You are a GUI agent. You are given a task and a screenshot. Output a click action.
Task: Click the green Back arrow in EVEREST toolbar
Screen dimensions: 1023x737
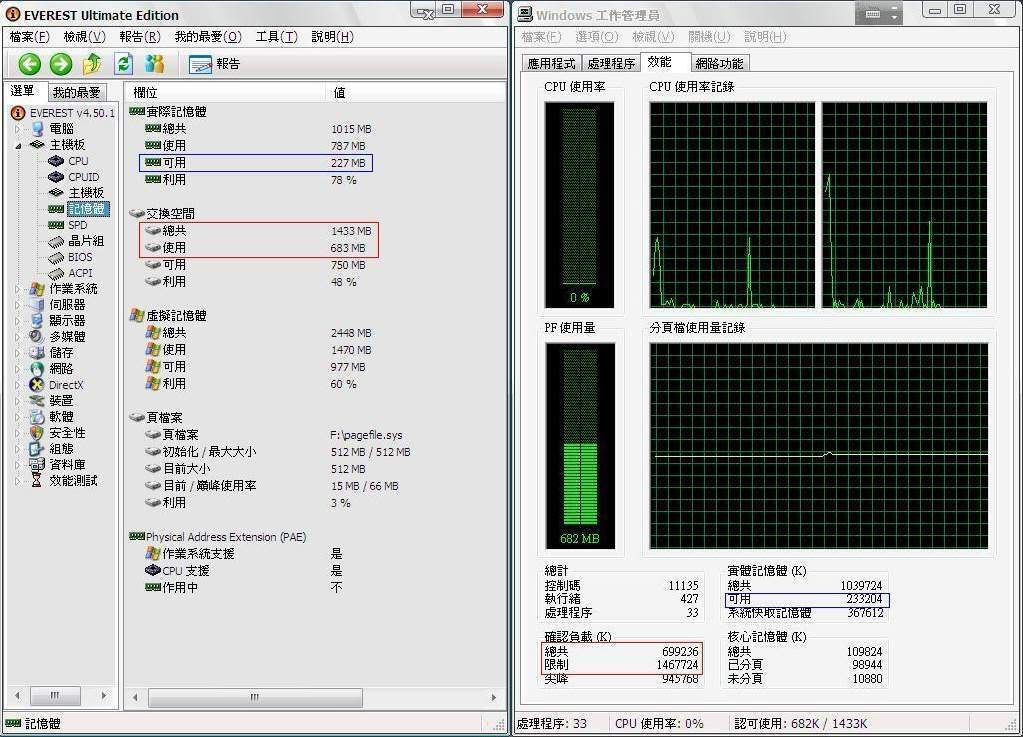coord(29,64)
